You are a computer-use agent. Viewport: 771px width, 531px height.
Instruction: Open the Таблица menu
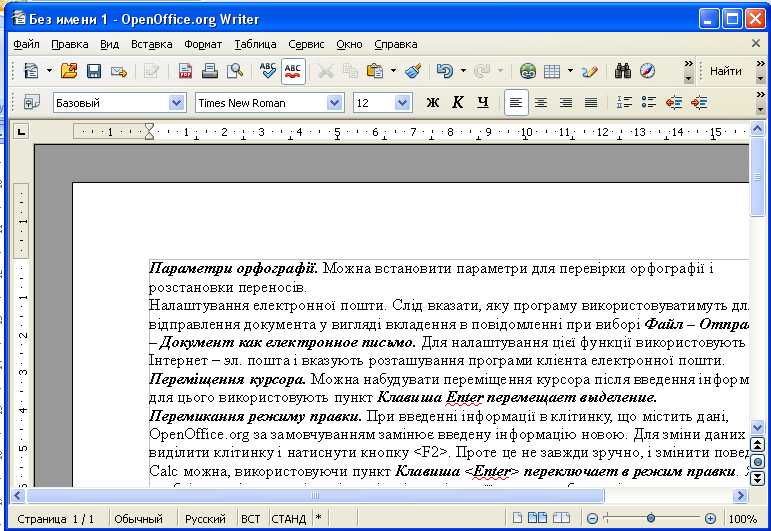255,44
